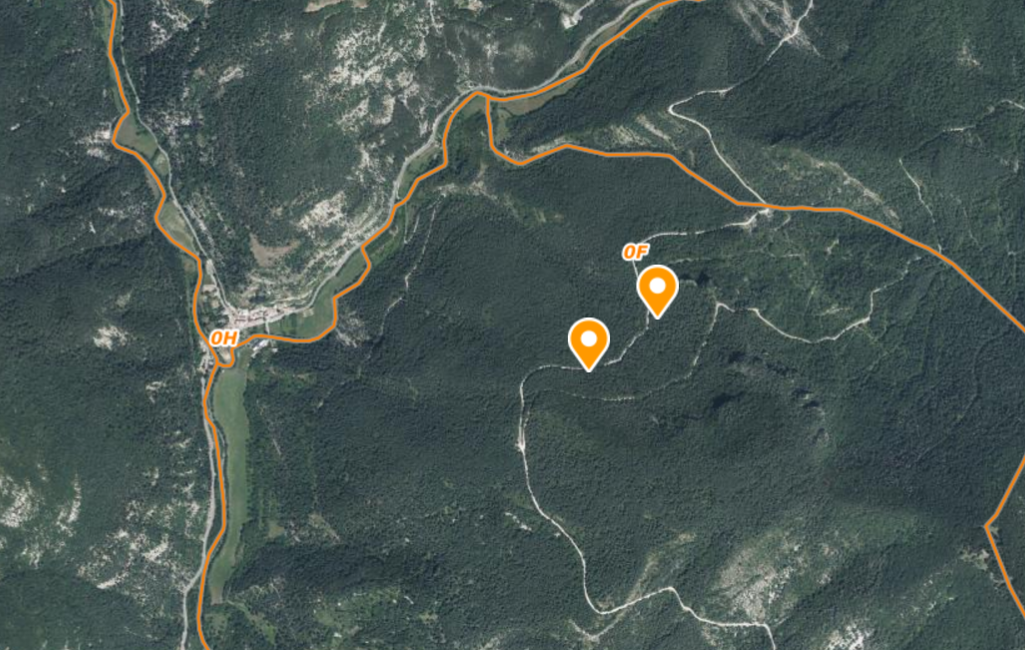The width and height of the screenshot is (1025, 650).
Task: Click the small orange boundary loop below 0H
Action: (x=224, y=358)
